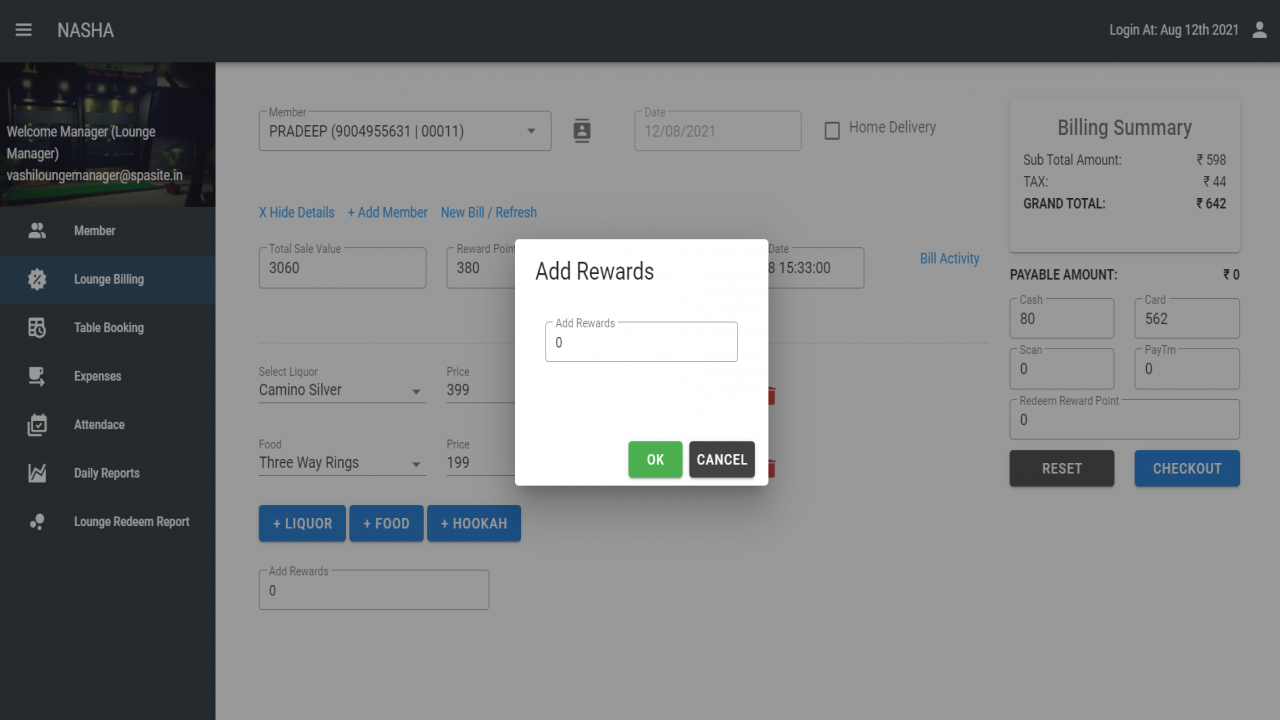Screen dimensions: 1280x720
Task: Click the Table Booking sidebar icon
Action: (x=37, y=328)
